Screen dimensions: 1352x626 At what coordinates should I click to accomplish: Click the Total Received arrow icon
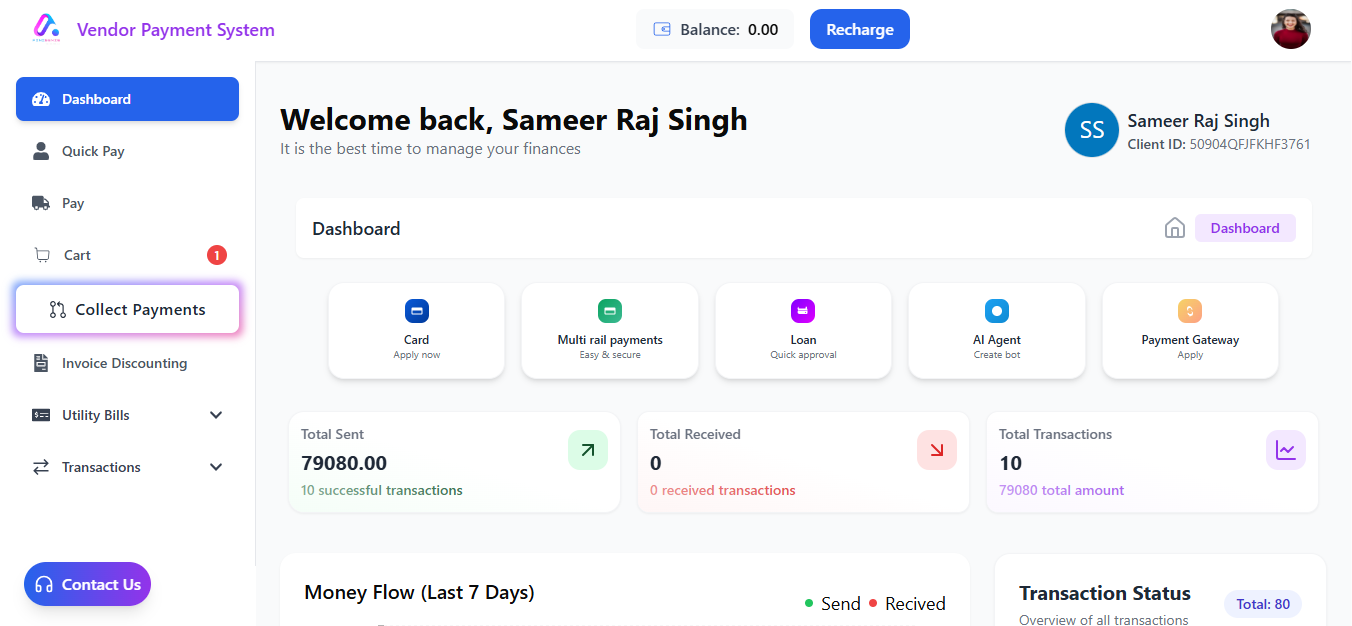click(x=937, y=450)
